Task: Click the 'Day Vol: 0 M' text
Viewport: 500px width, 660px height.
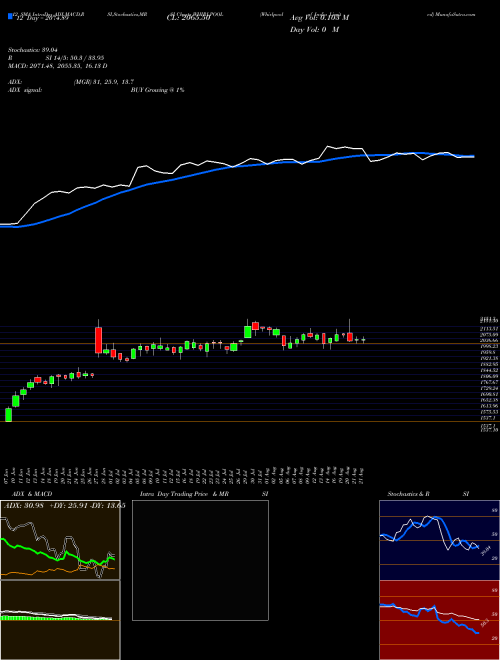Action: 314,29
